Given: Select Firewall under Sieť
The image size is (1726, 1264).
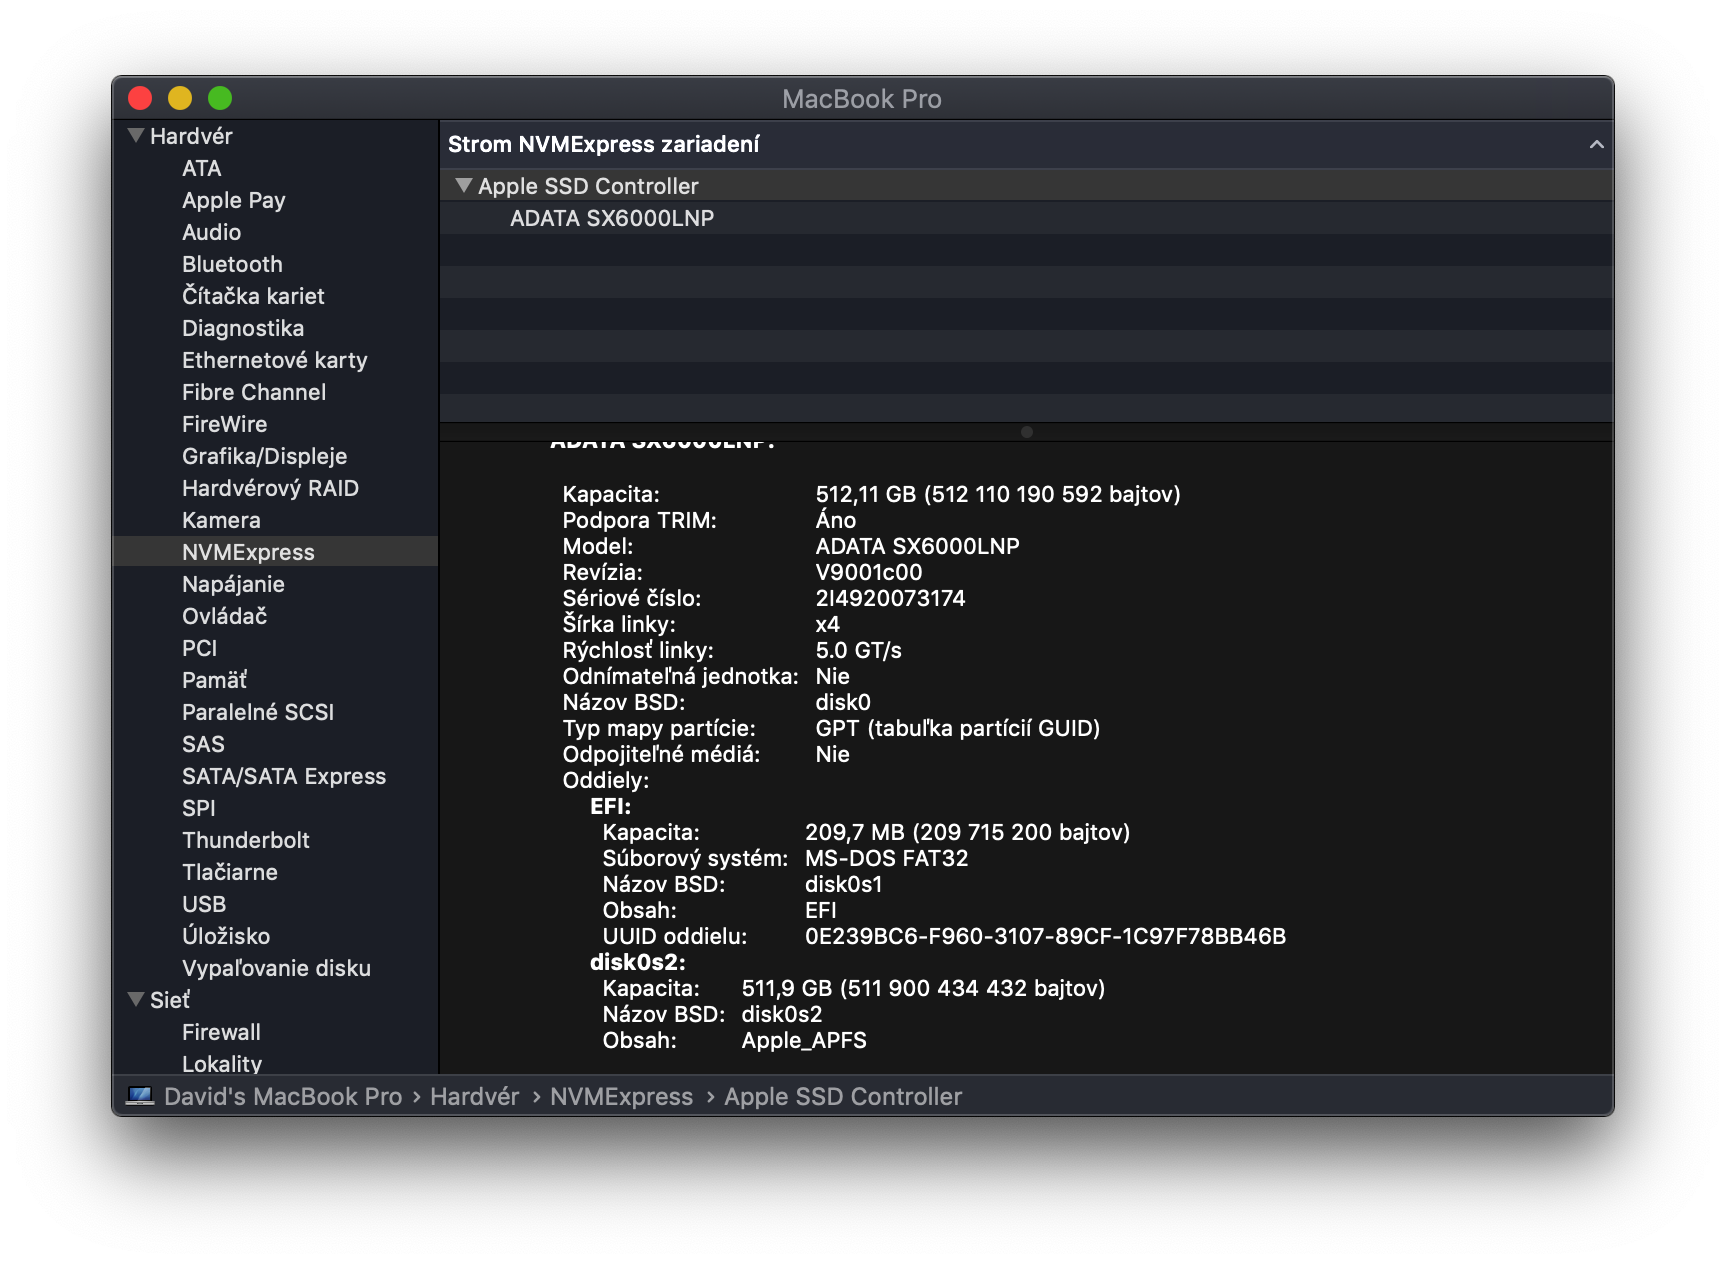Looking at the screenshot, I should (221, 1032).
